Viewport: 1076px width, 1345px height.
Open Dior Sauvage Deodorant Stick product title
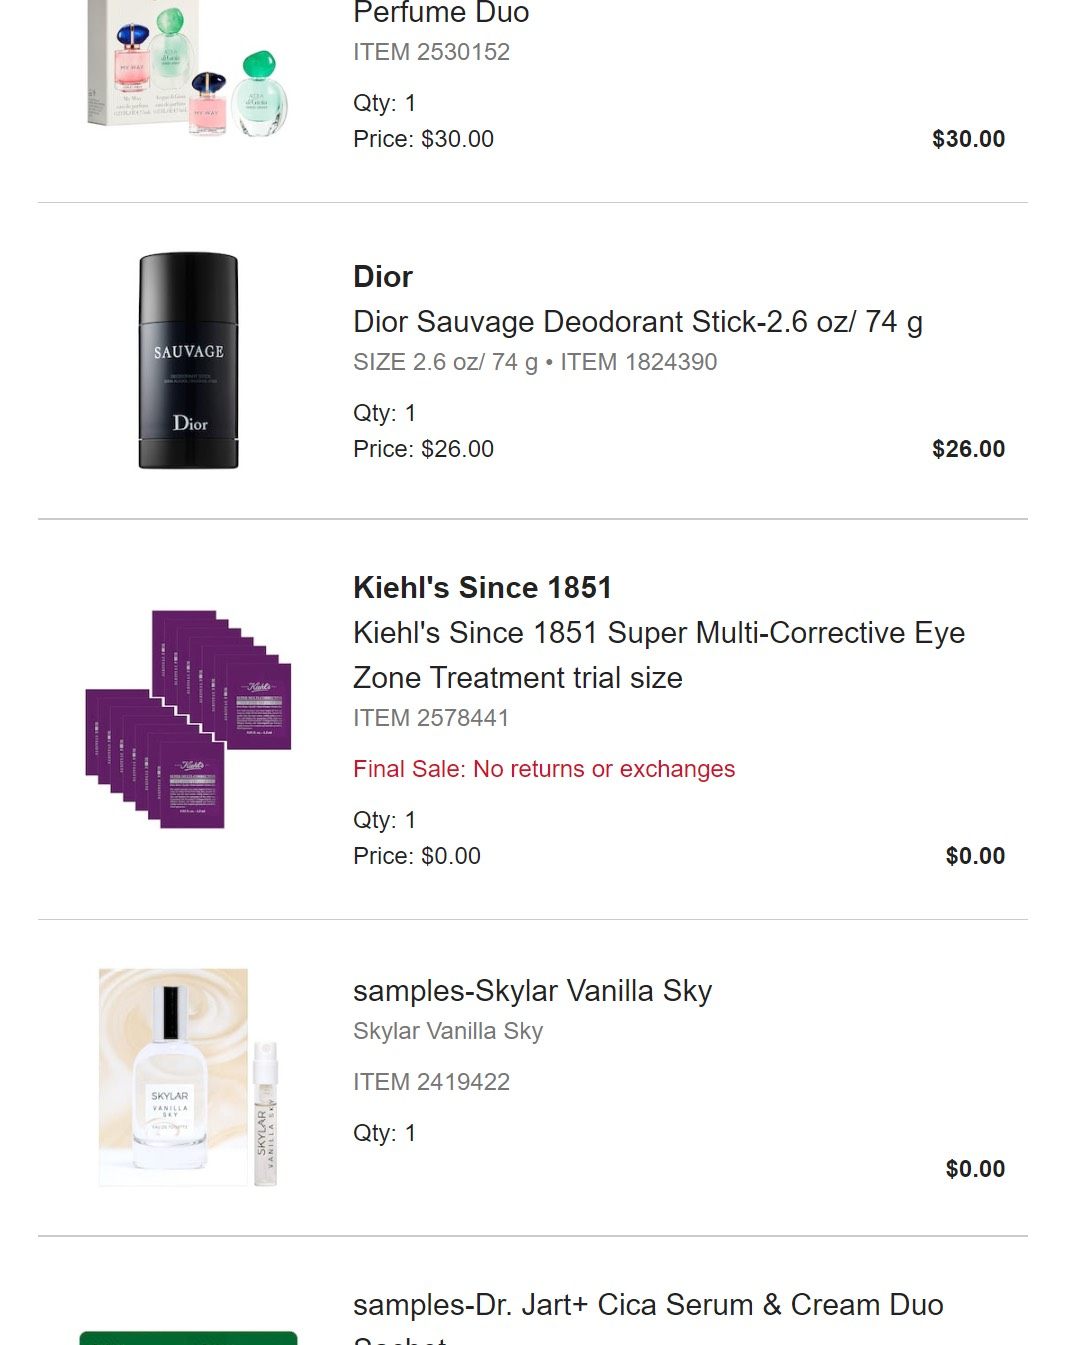[x=637, y=322]
